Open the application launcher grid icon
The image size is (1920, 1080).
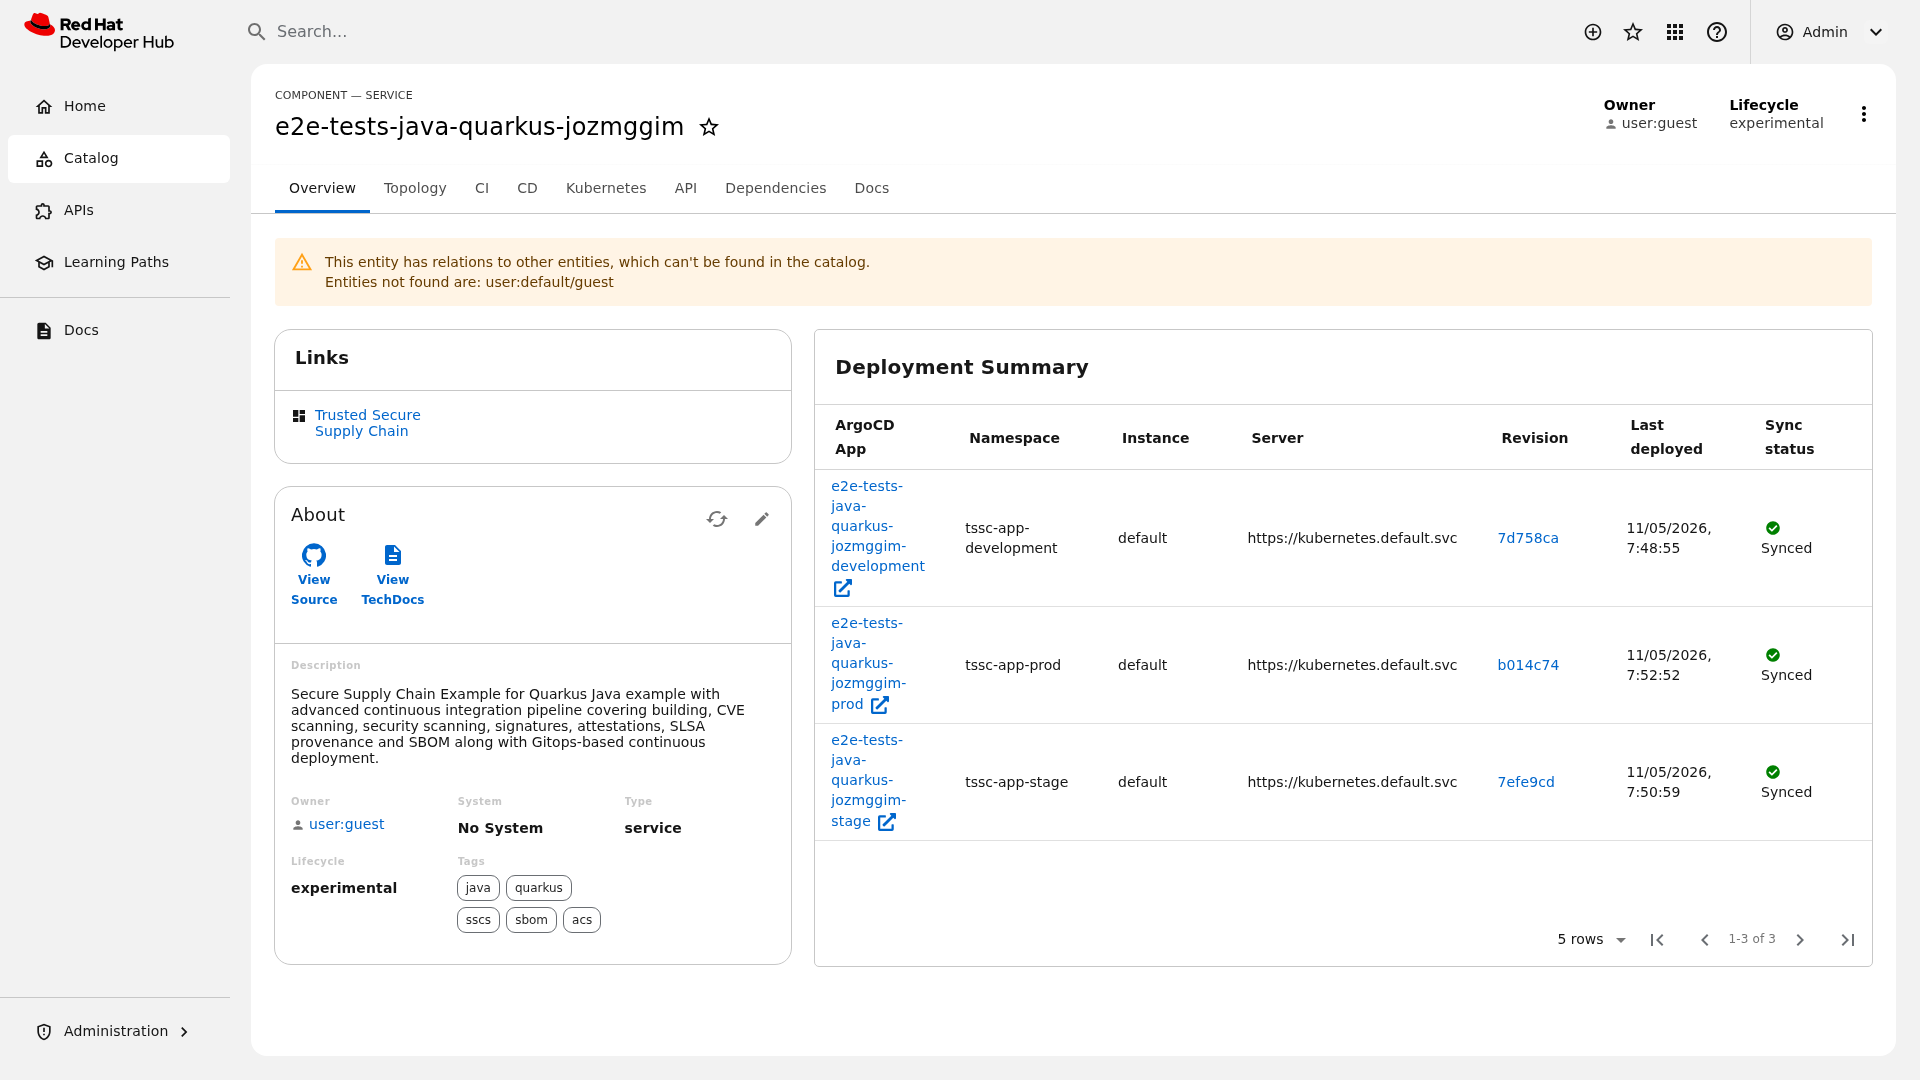click(x=1675, y=32)
